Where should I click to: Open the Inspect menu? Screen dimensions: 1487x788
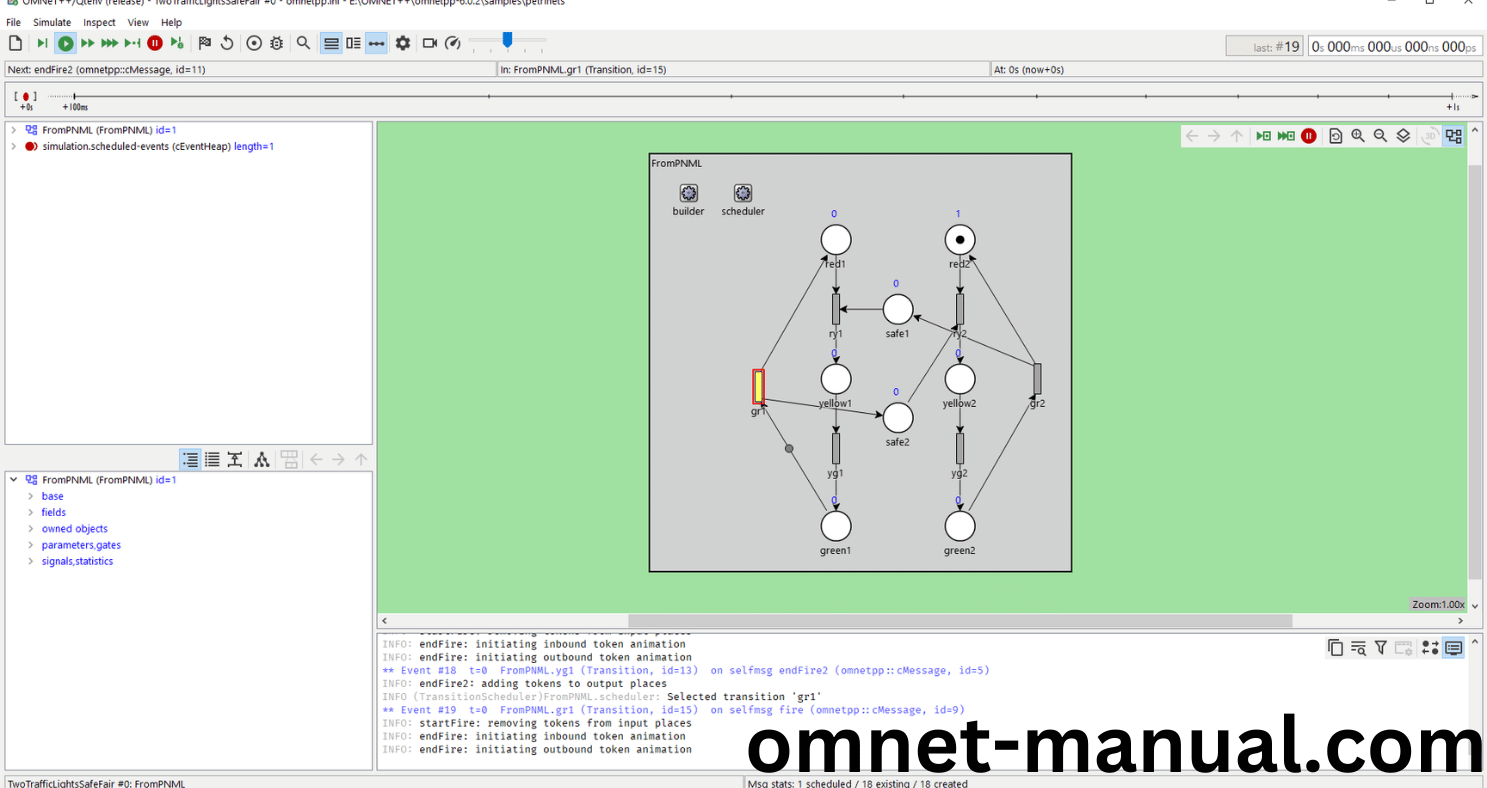click(x=99, y=22)
